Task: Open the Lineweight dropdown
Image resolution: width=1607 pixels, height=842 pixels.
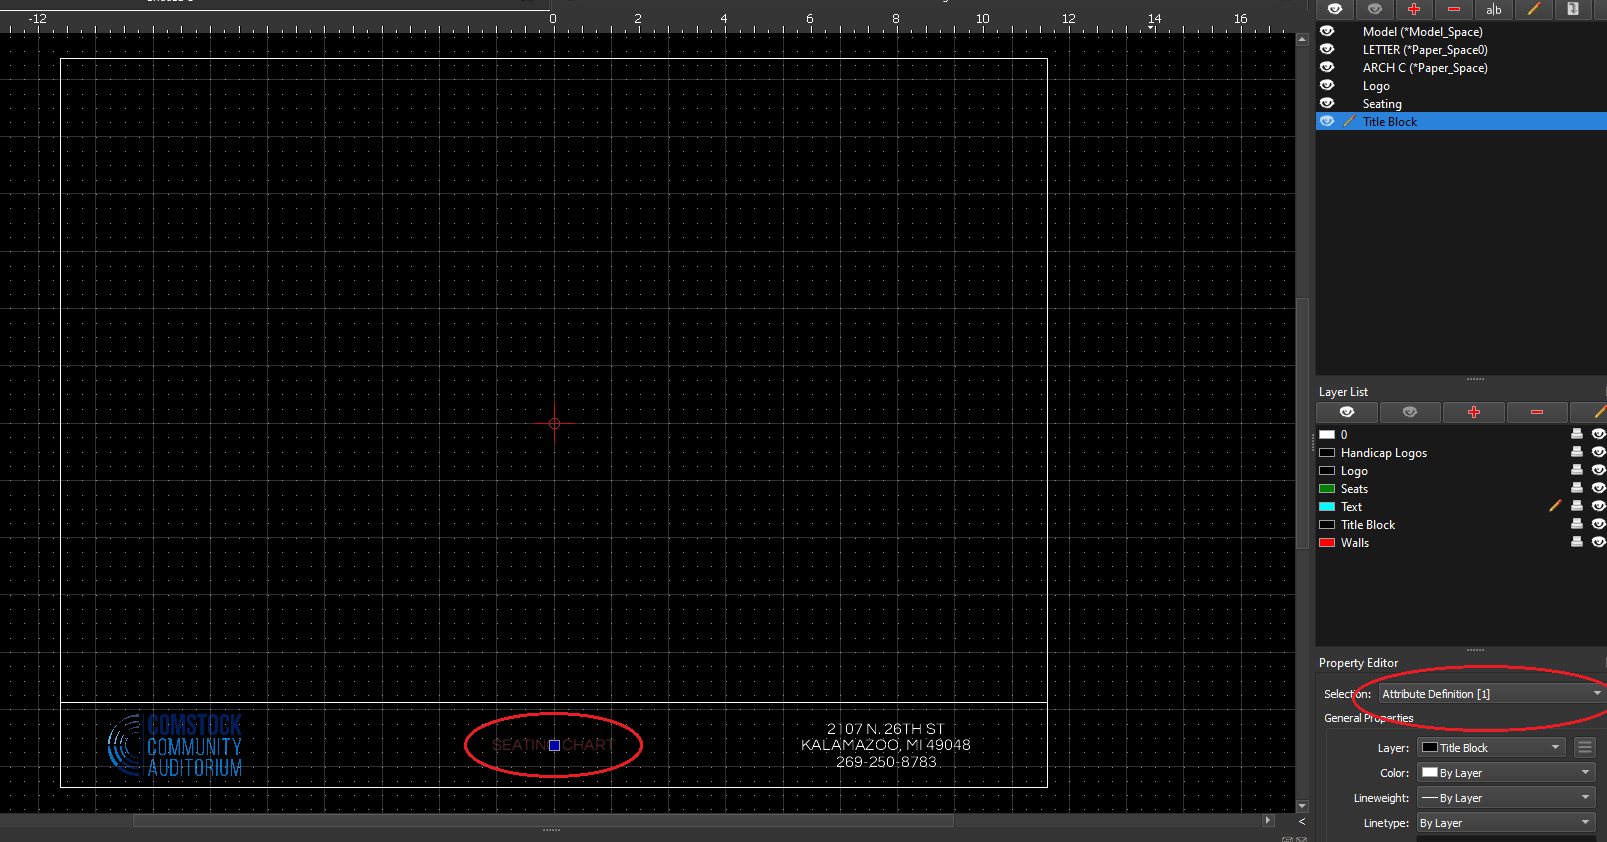Action: point(1506,797)
